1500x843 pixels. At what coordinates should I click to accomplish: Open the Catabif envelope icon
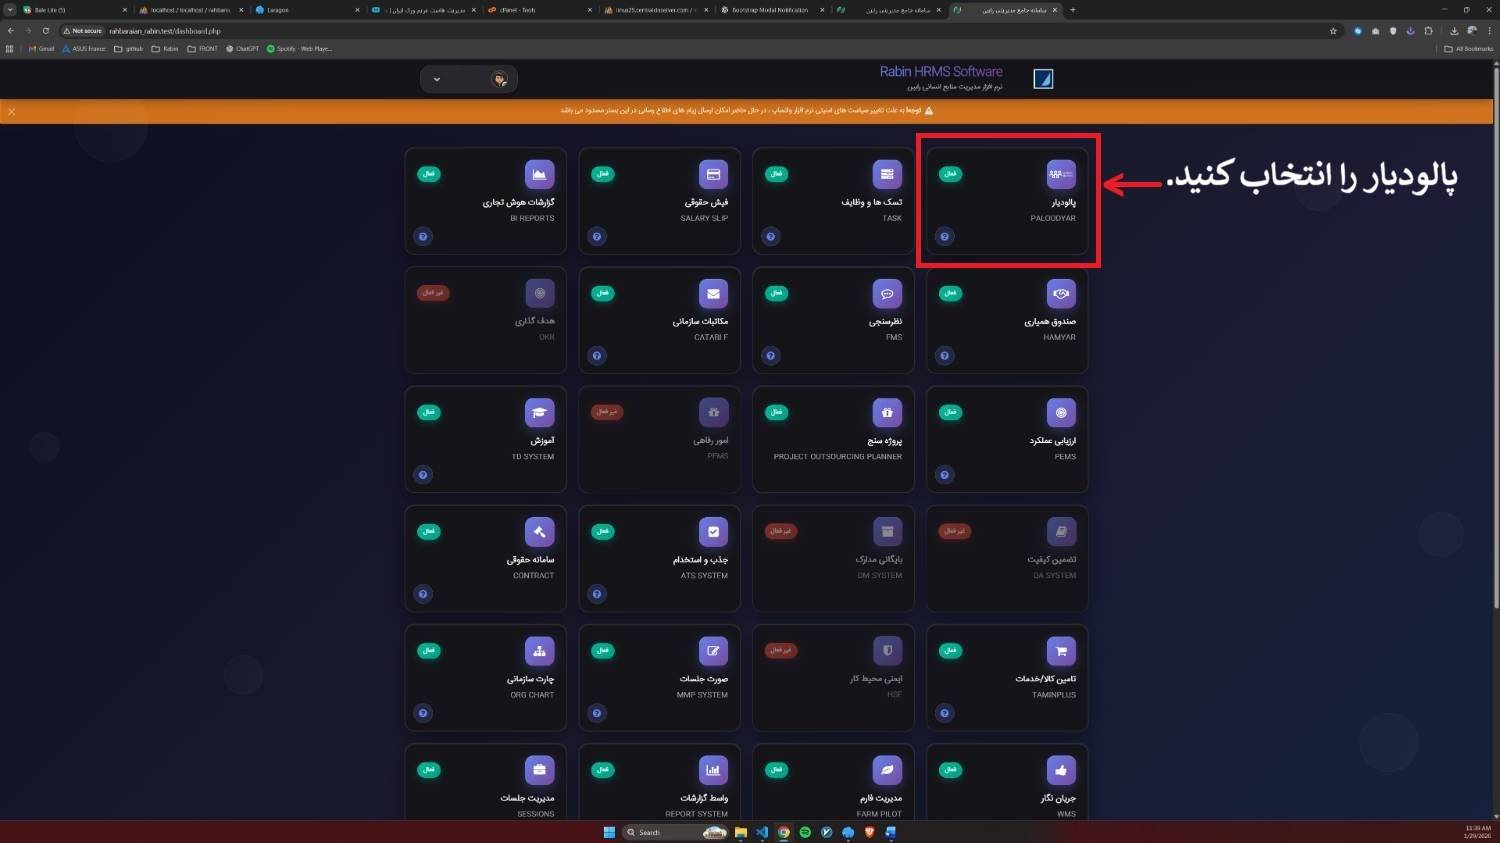pyautogui.click(x=713, y=294)
